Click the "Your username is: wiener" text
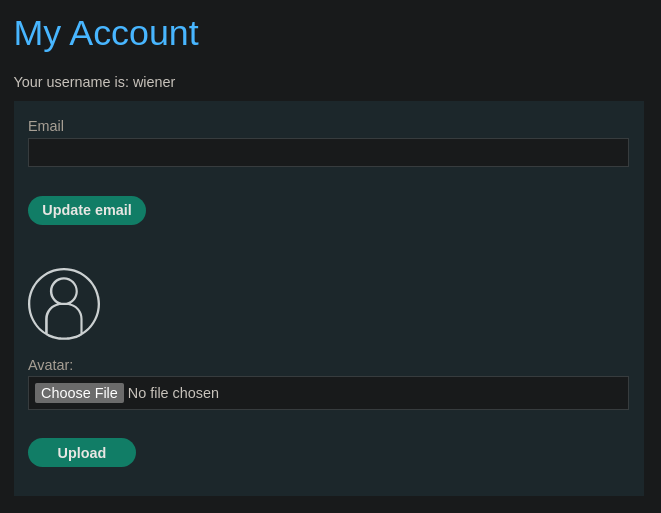661x513 pixels. click(x=94, y=82)
